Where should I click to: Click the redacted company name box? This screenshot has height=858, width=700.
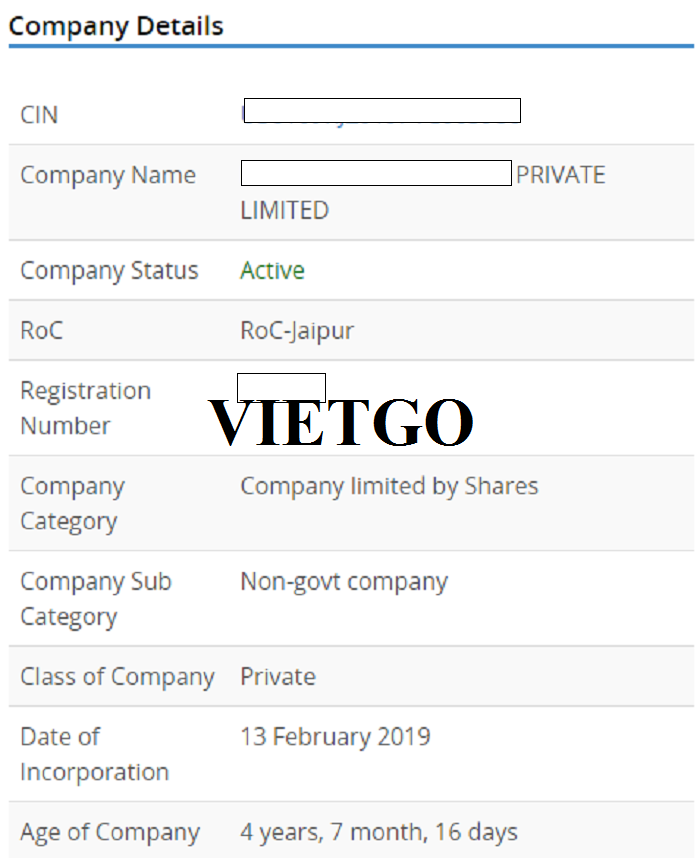pyautogui.click(x=376, y=173)
